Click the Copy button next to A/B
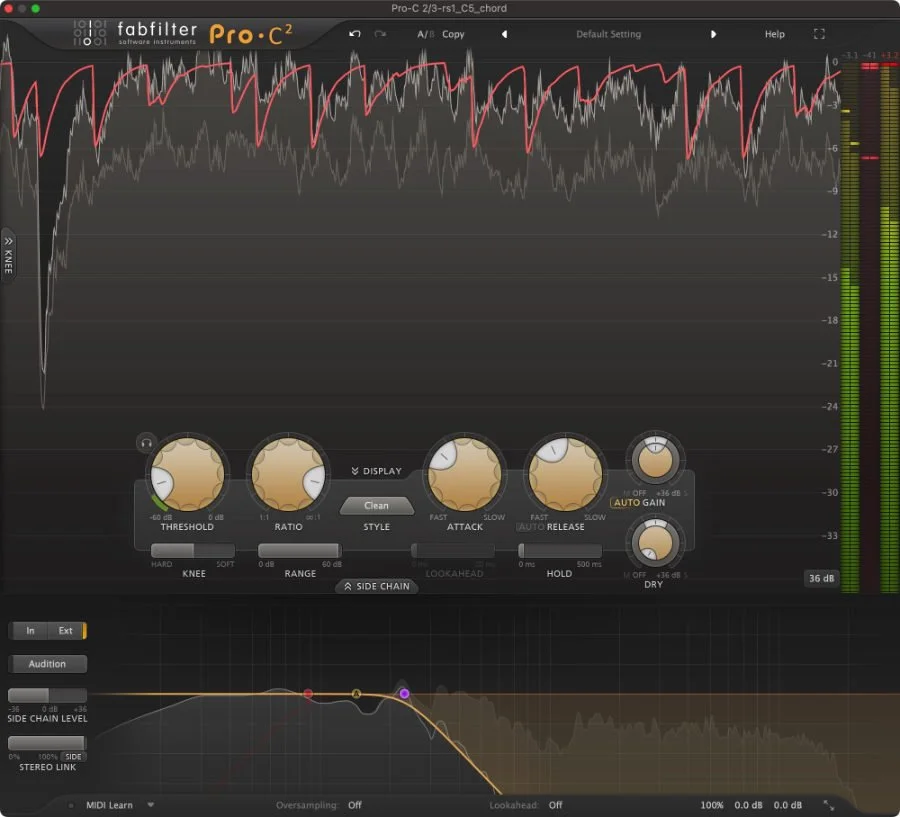The width and height of the screenshot is (900, 817). [x=453, y=33]
